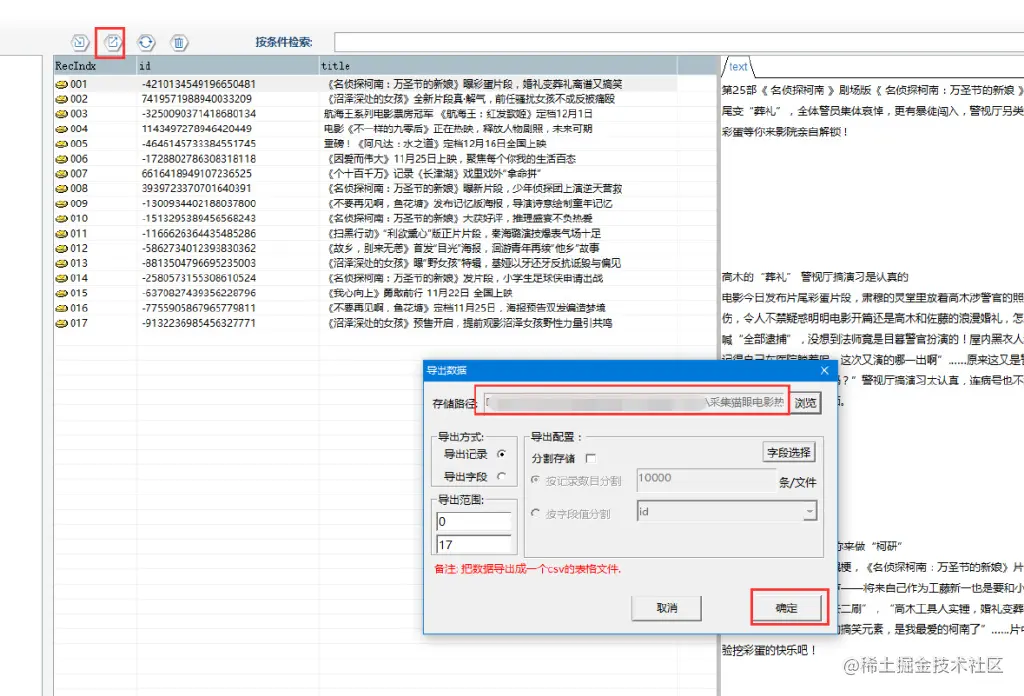The height and width of the screenshot is (696, 1024).
Task: Select the record icon for row 003
Action: (x=61, y=114)
